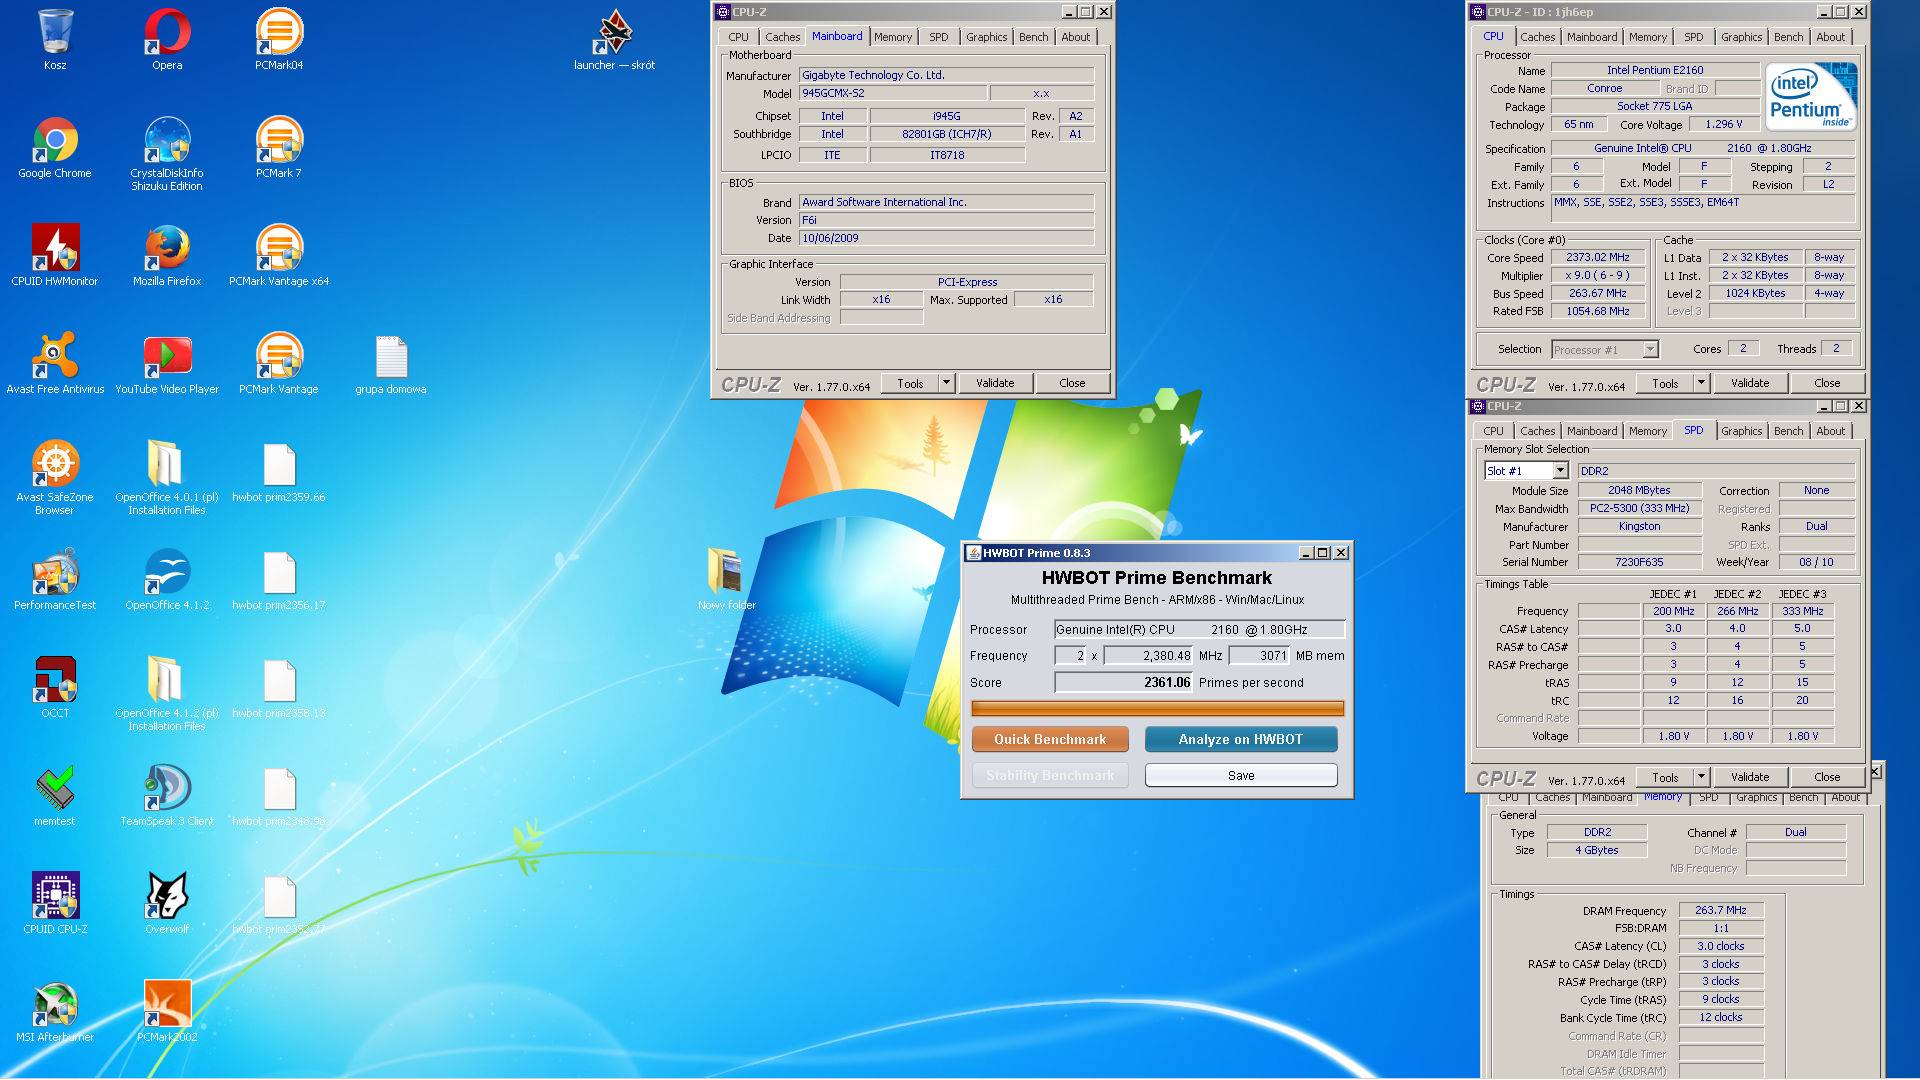
Task: Launch OCCT desktop icon
Action: point(55,688)
